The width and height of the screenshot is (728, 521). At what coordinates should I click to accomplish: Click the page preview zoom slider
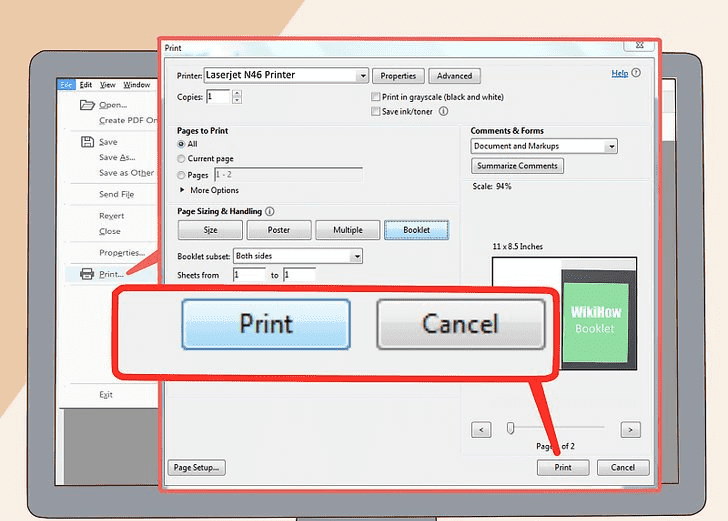click(x=511, y=428)
